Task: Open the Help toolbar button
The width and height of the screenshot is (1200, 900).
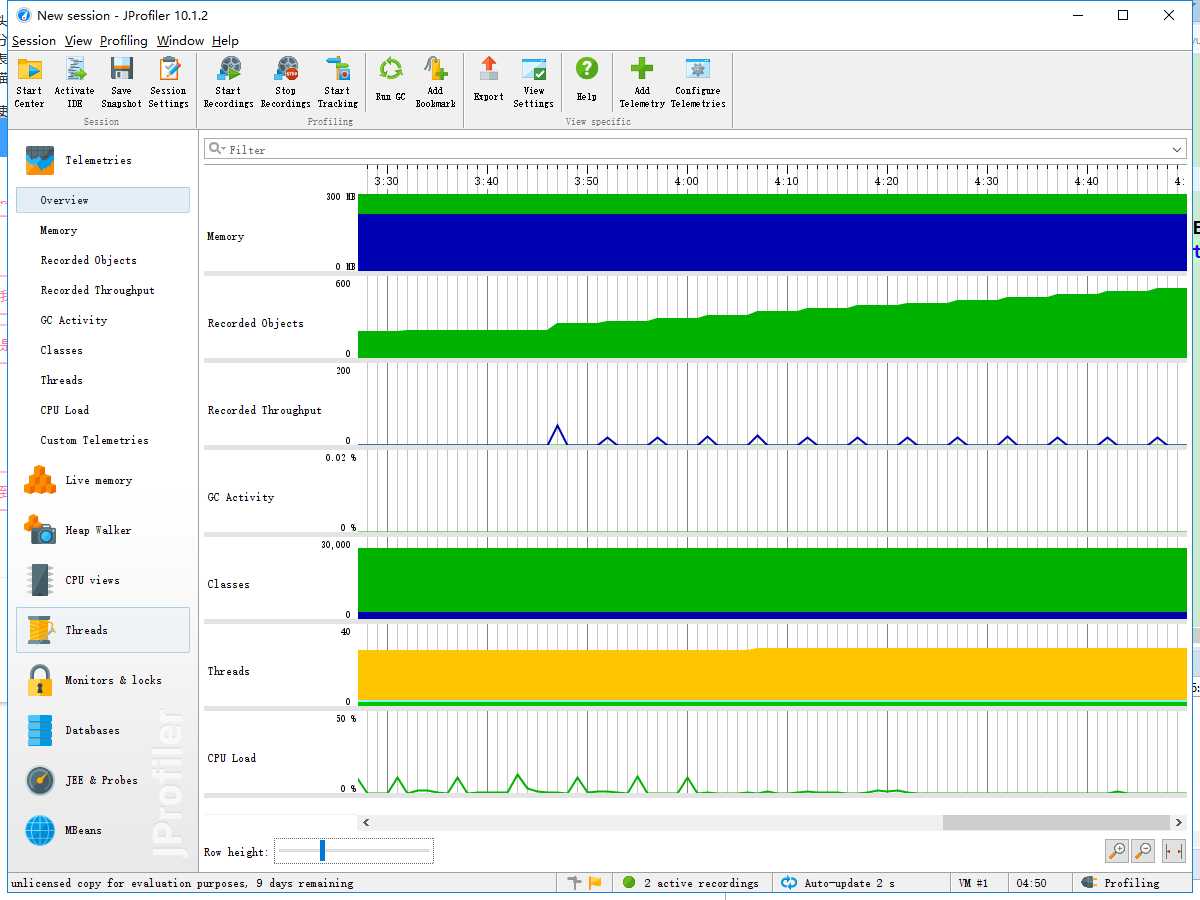Action: click(x=586, y=82)
